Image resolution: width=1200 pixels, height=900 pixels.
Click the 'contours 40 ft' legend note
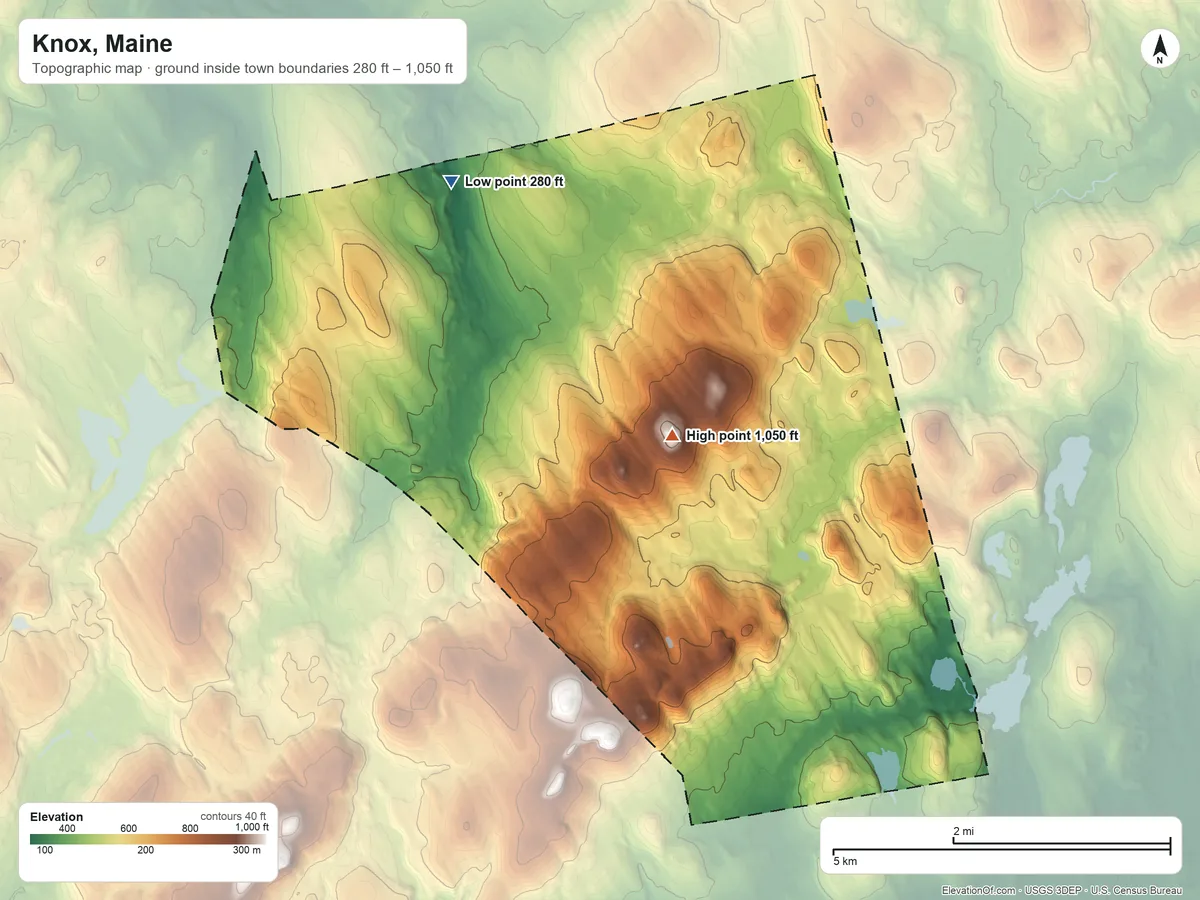coord(234,816)
